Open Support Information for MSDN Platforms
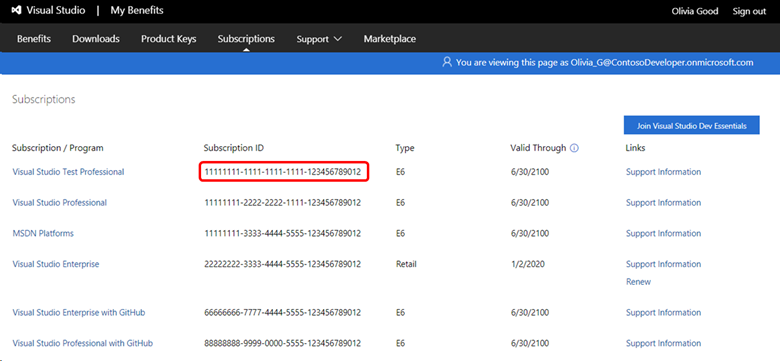The image size is (780, 361). 664,234
